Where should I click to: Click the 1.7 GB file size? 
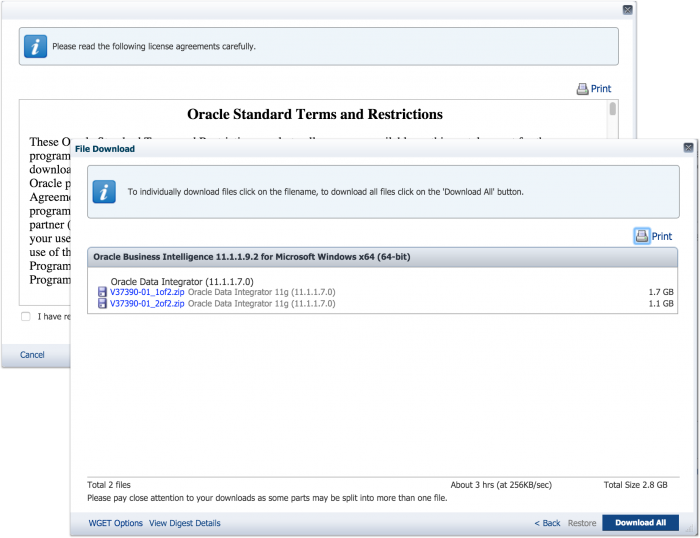[x=661, y=292]
